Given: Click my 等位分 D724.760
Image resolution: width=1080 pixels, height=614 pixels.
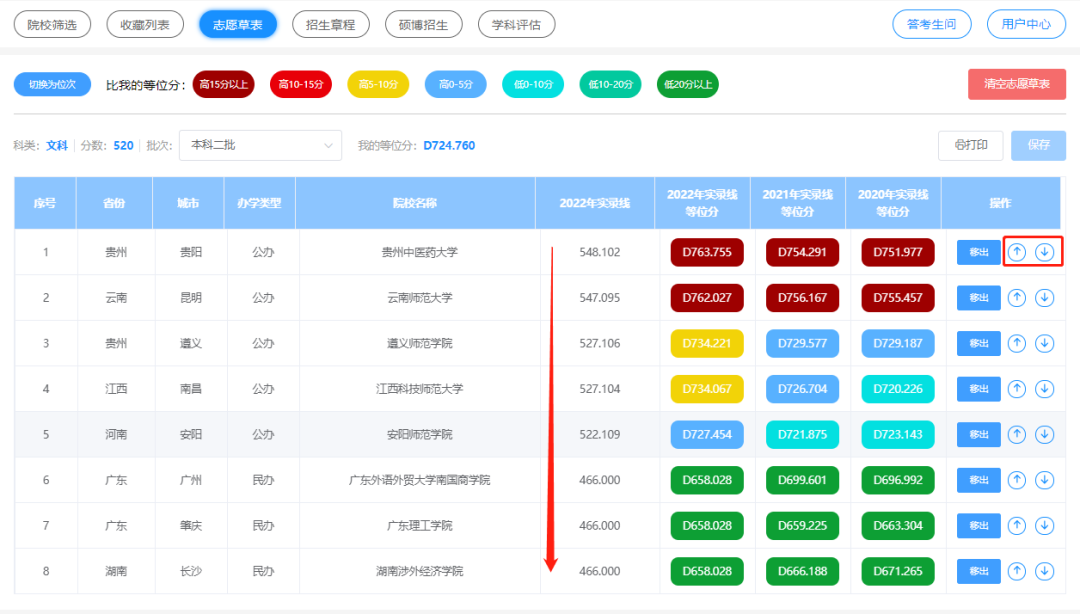Looking at the screenshot, I should click(449, 145).
